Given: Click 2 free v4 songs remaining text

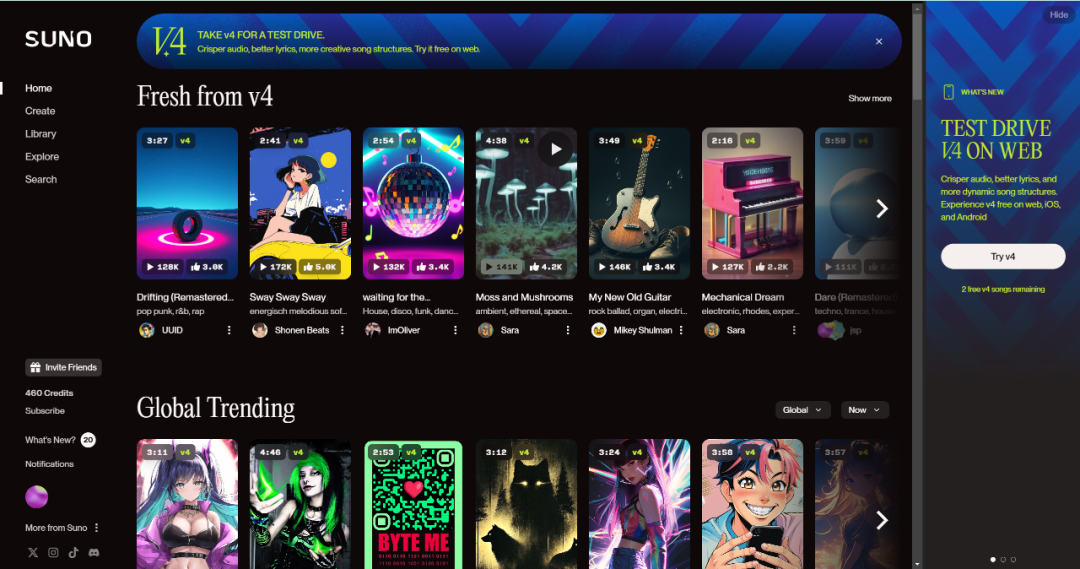Looking at the screenshot, I should [1003, 289].
